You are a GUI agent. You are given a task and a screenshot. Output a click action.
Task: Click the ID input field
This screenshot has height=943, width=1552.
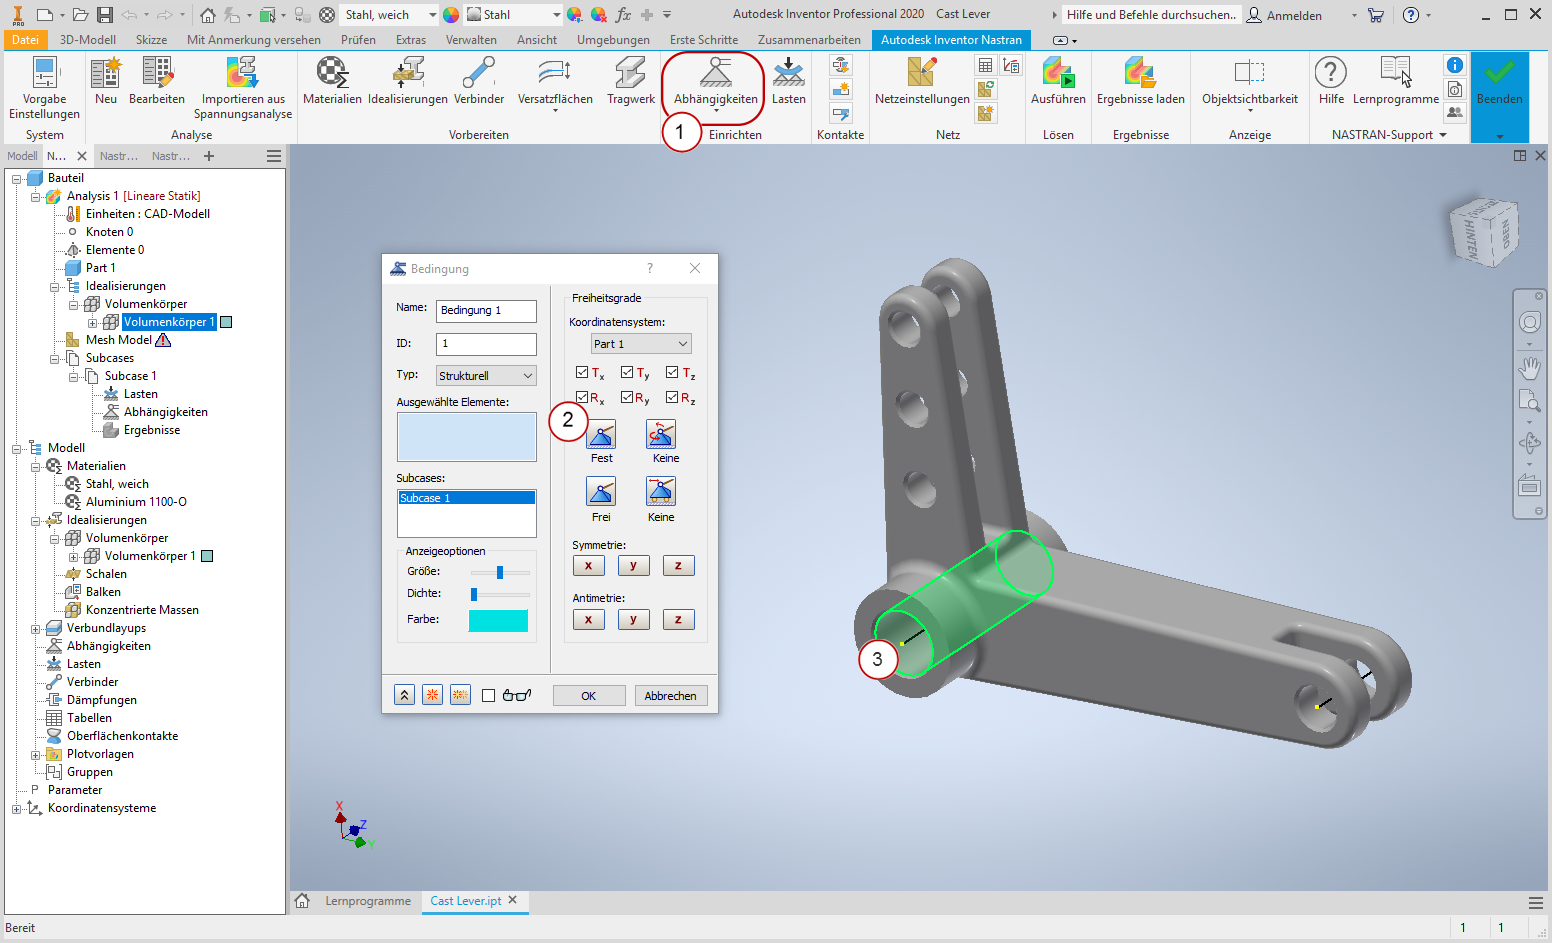(x=486, y=344)
